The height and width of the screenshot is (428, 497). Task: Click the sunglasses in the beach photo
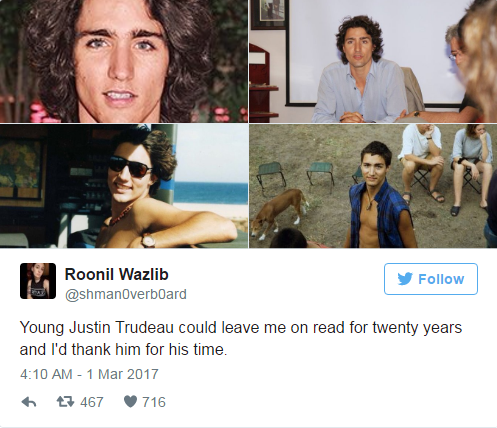[x=130, y=168]
